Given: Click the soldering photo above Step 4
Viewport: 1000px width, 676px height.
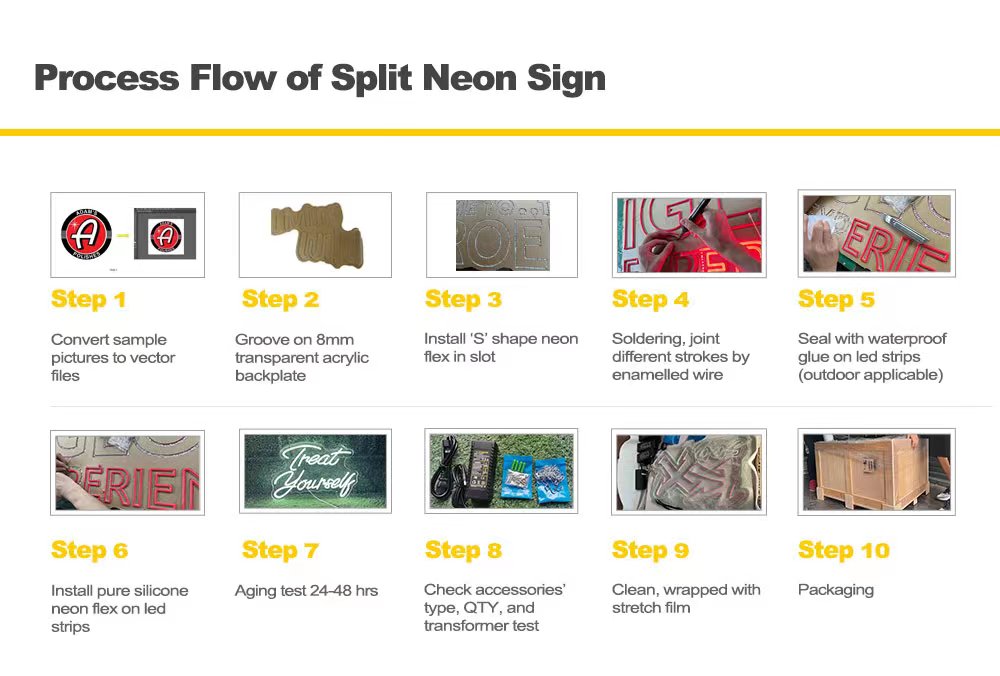Looking at the screenshot, I should tap(689, 235).
